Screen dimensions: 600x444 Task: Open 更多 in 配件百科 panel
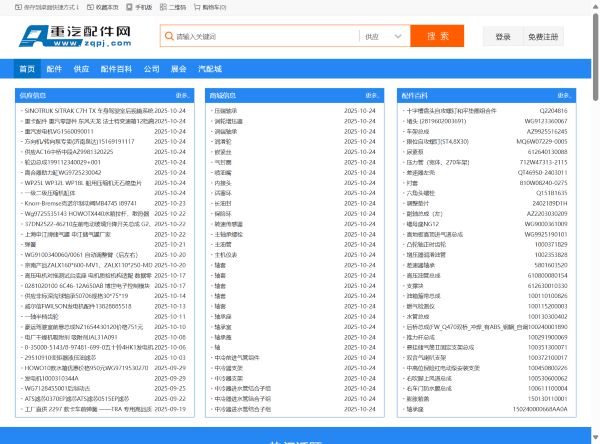point(573,95)
